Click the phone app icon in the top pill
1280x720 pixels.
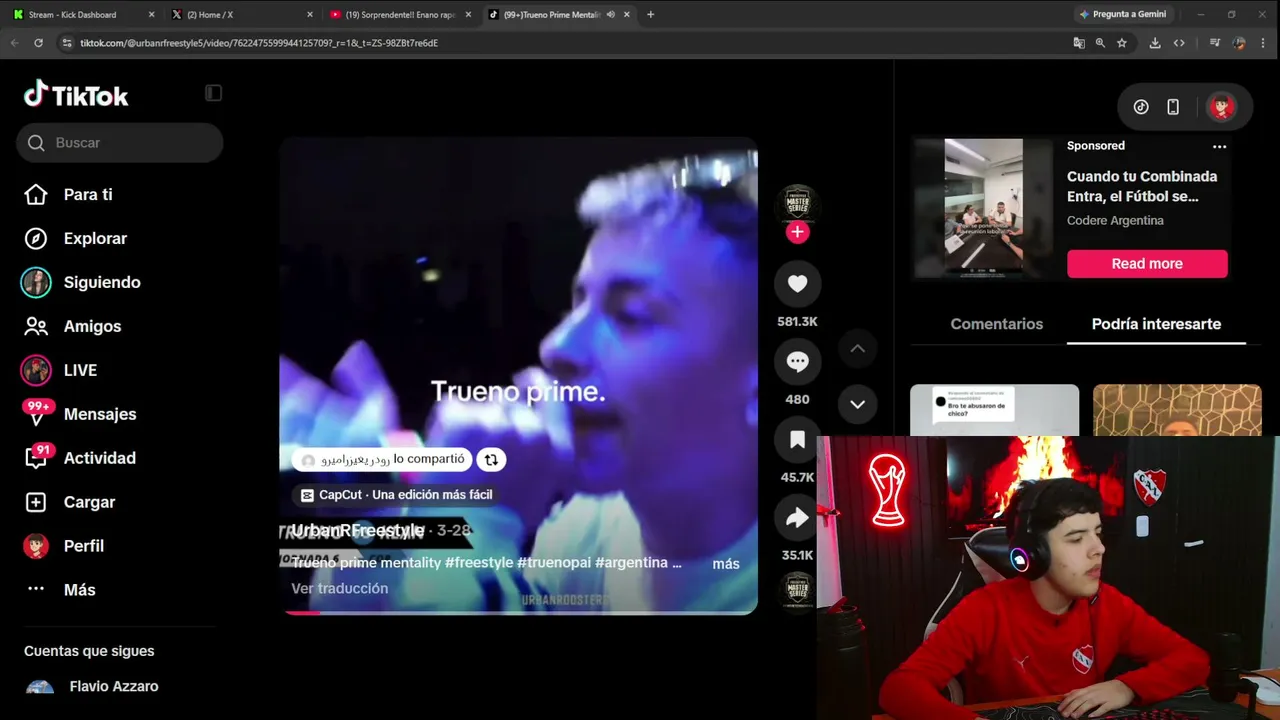[x=1173, y=107]
